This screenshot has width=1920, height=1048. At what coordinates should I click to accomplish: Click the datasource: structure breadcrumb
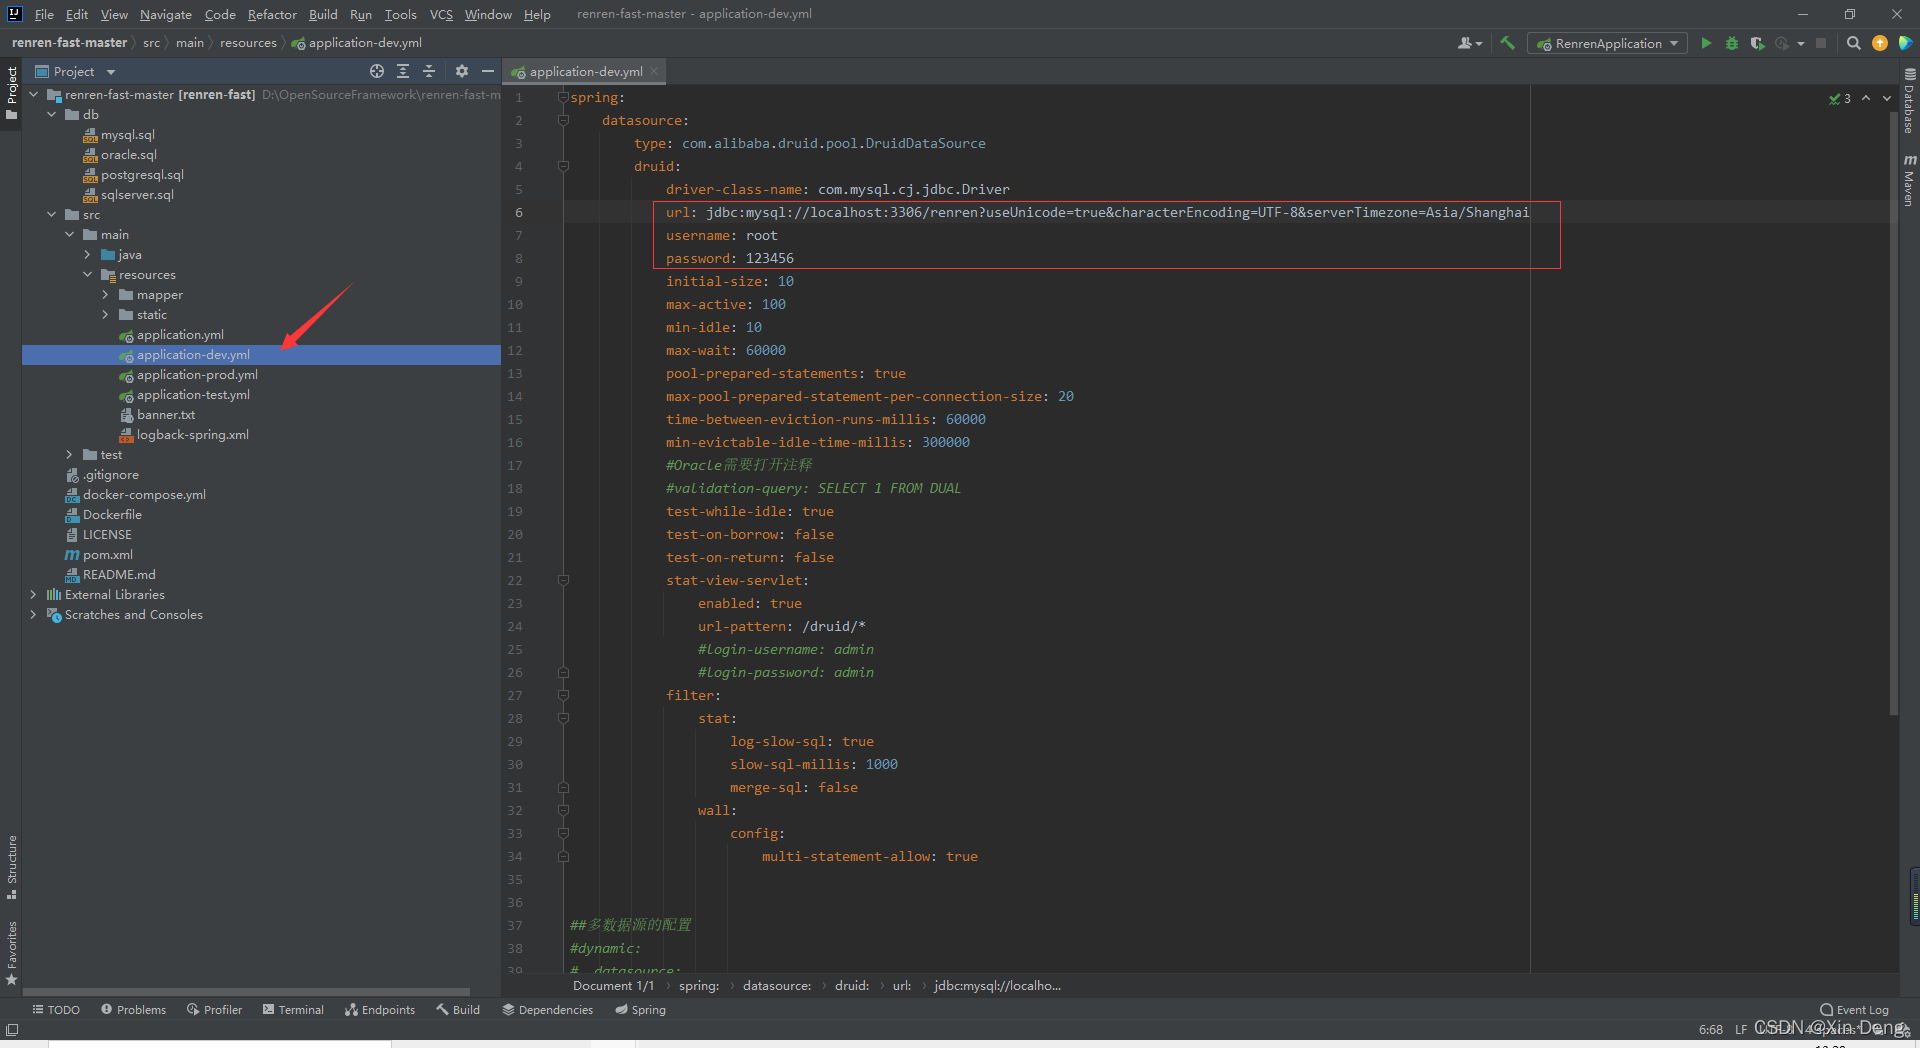tap(777, 986)
